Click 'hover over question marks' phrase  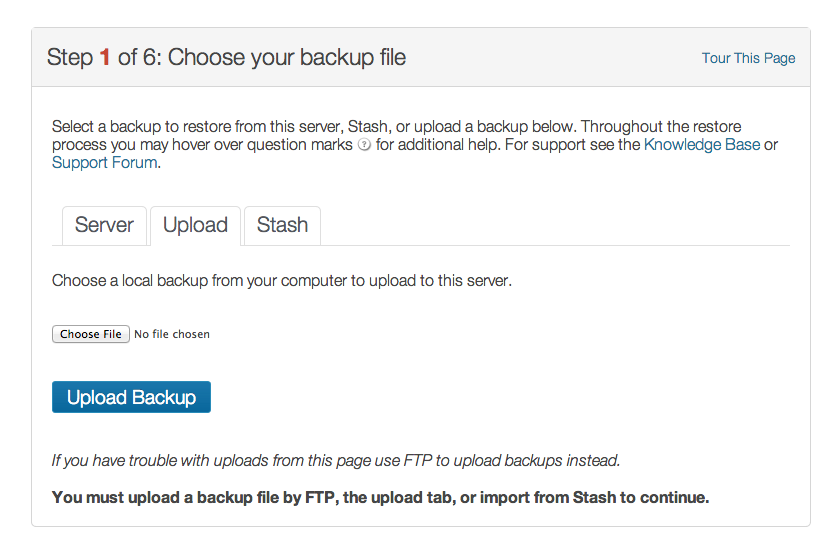click(x=262, y=145)
